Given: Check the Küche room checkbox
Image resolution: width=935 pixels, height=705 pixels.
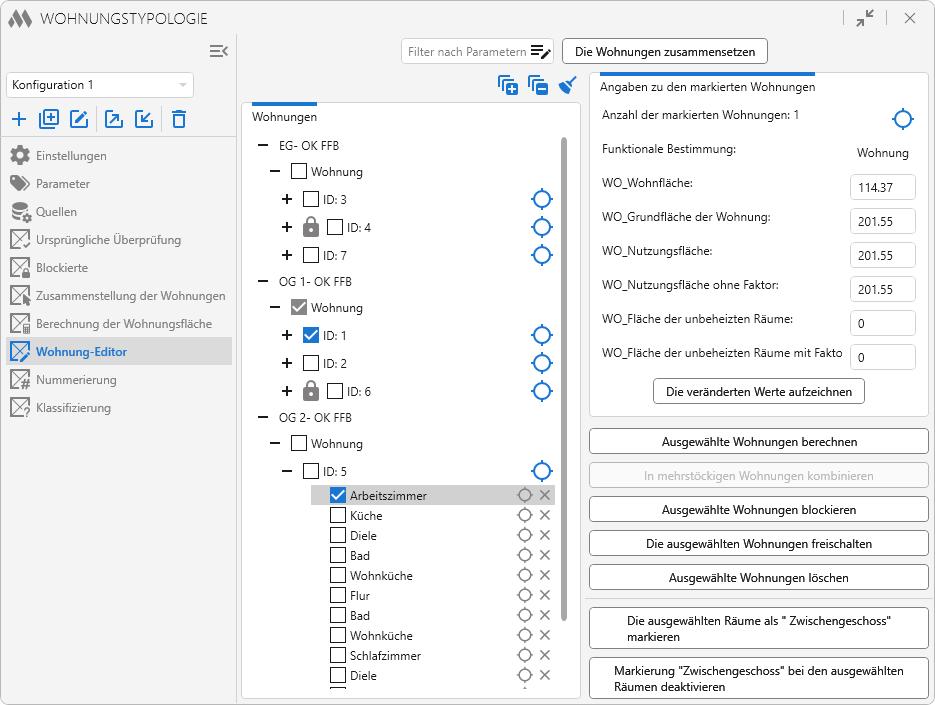Looking at the screenshot, I should 338,516.
